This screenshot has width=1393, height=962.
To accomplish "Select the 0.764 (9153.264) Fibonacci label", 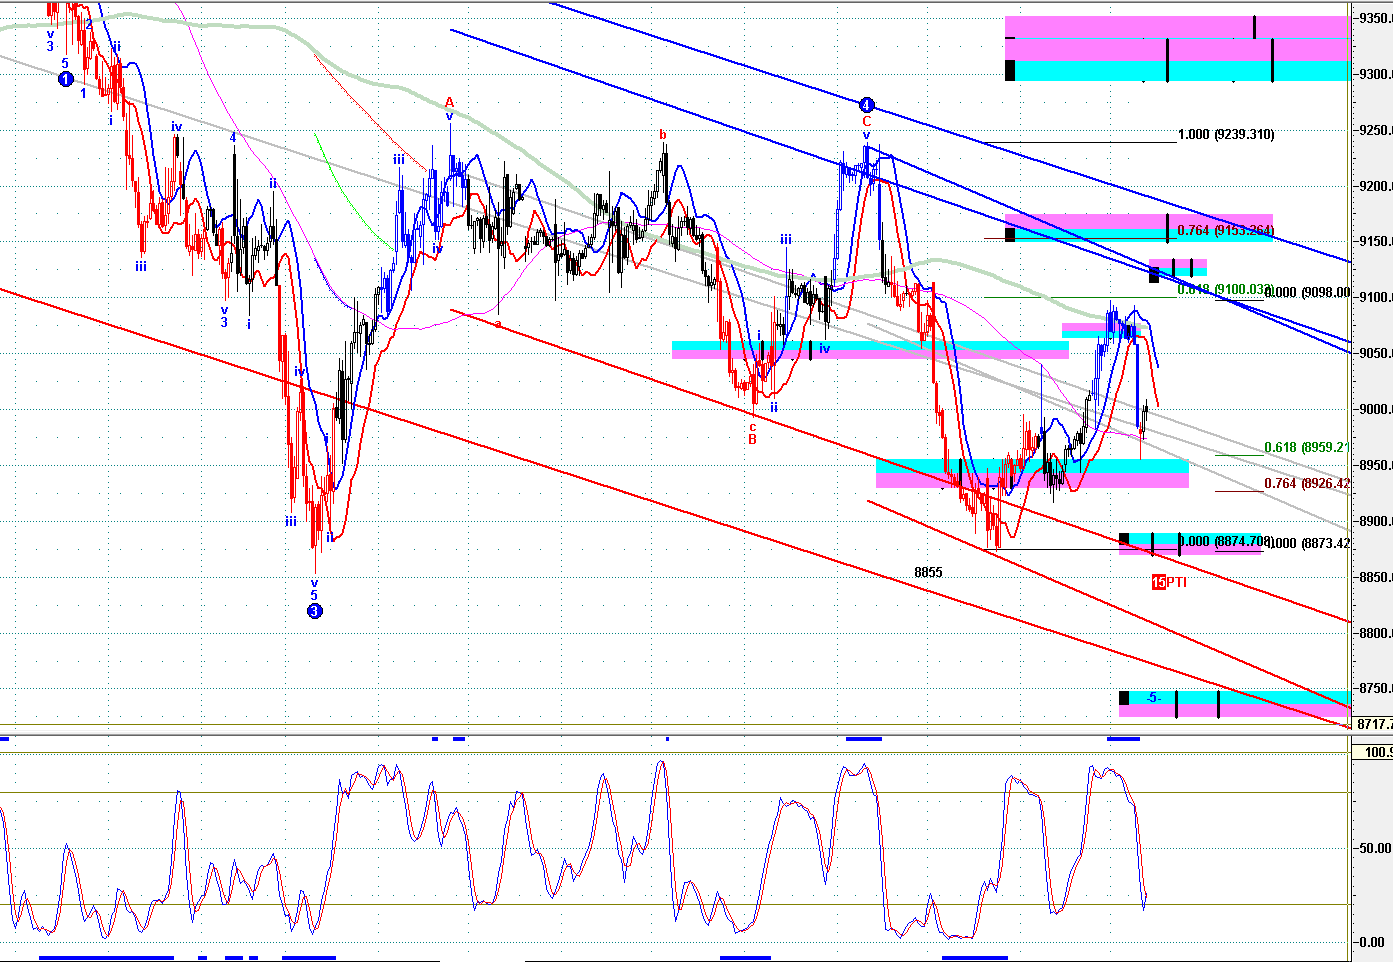I will pos(1226,230).
